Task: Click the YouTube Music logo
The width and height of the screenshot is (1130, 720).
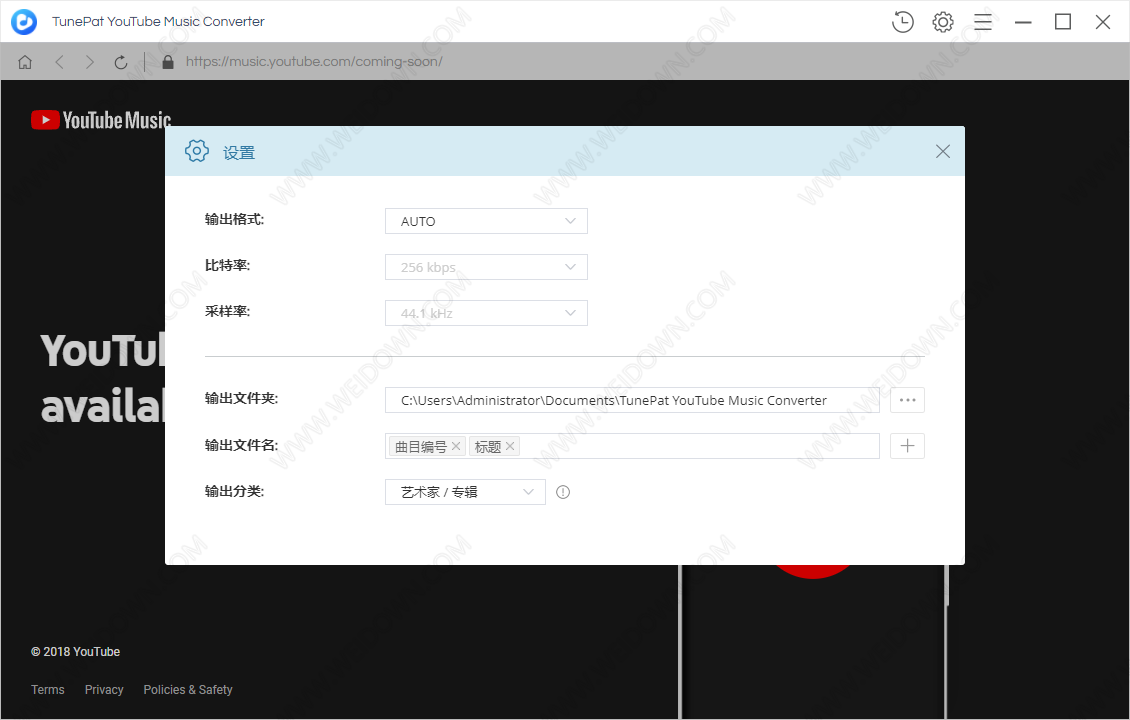Action: (101, 120)
